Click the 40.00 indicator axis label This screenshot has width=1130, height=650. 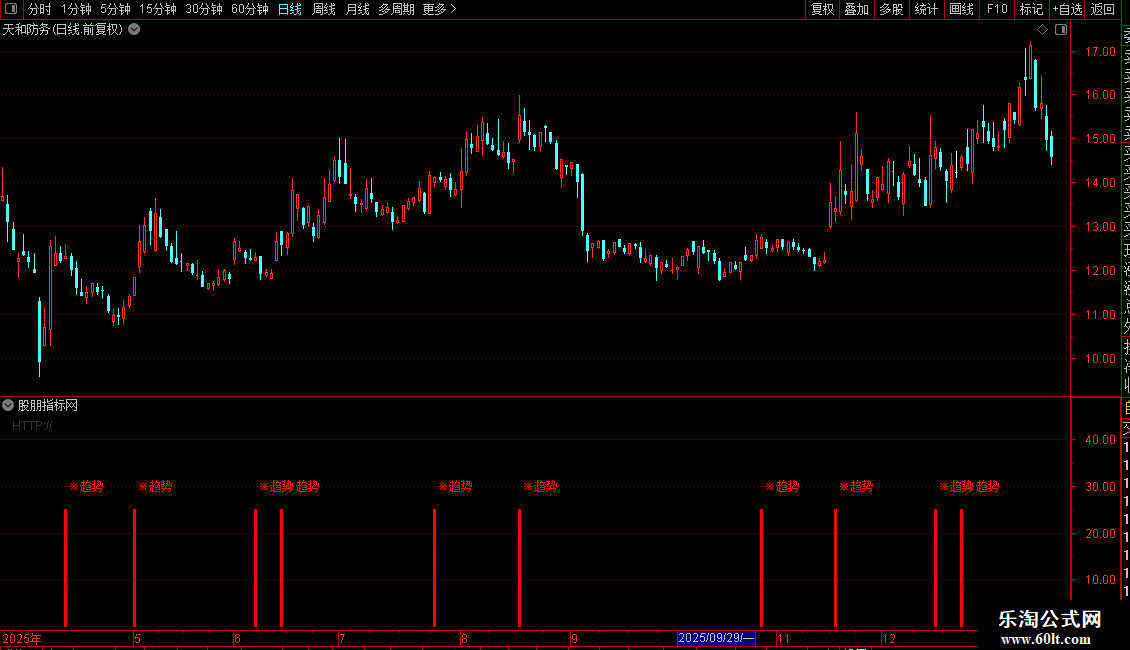pos(1100,440)
